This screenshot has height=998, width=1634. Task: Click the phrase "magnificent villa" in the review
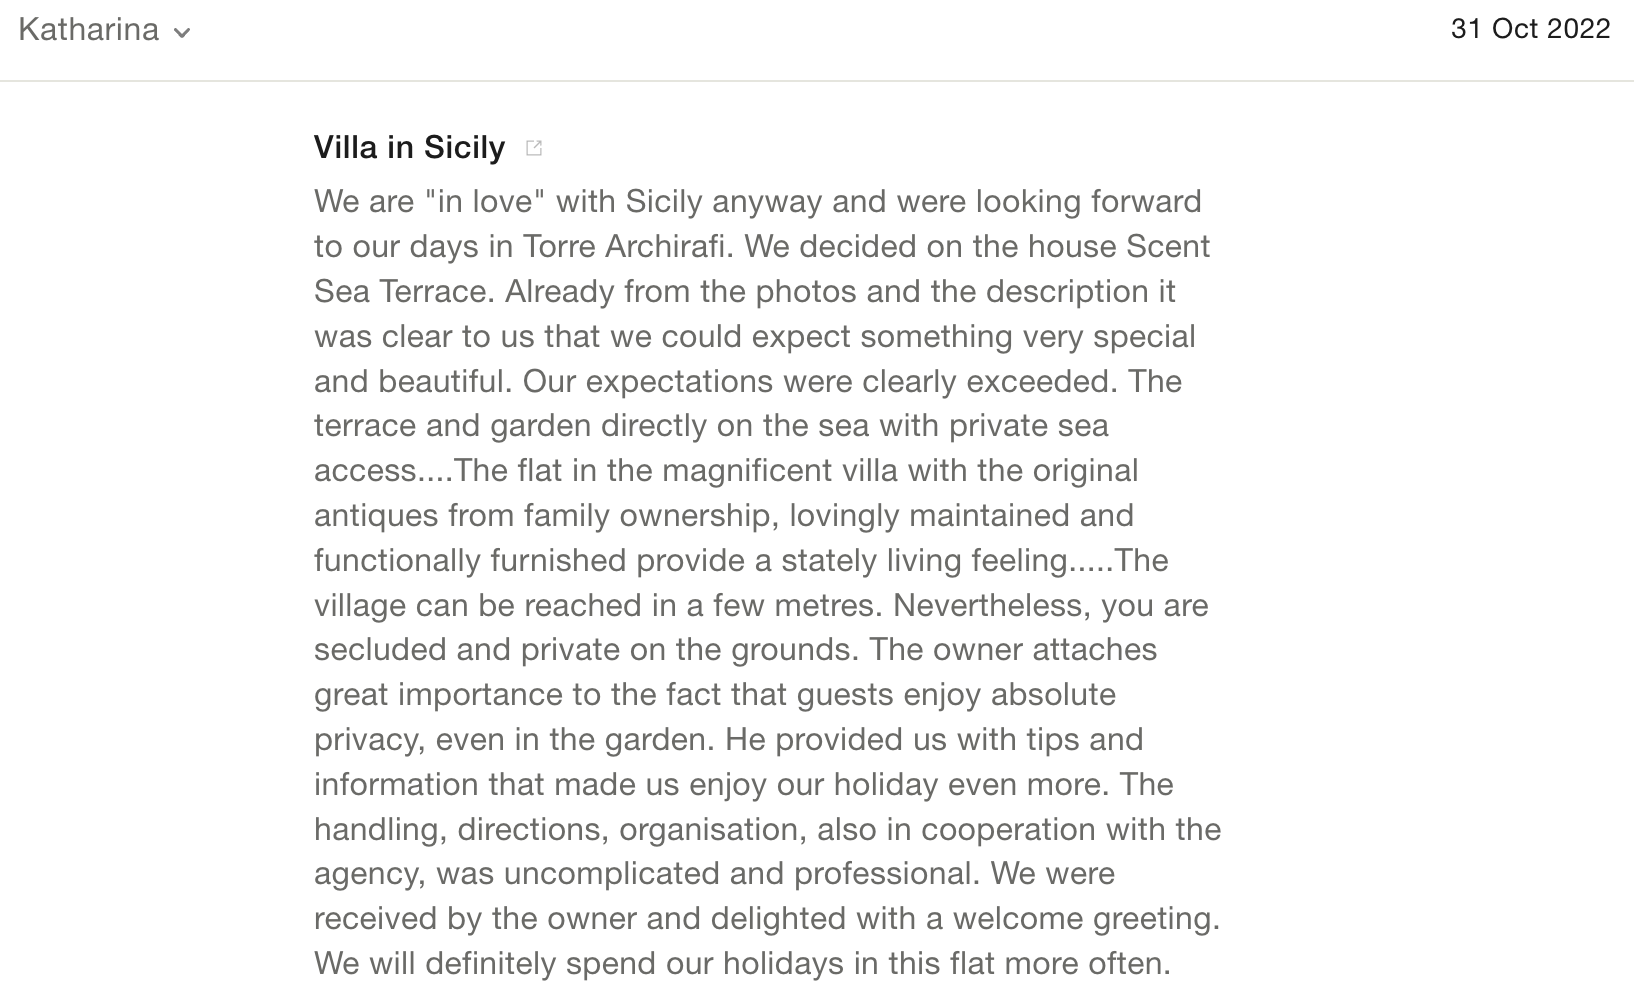(x=776, y=470)
